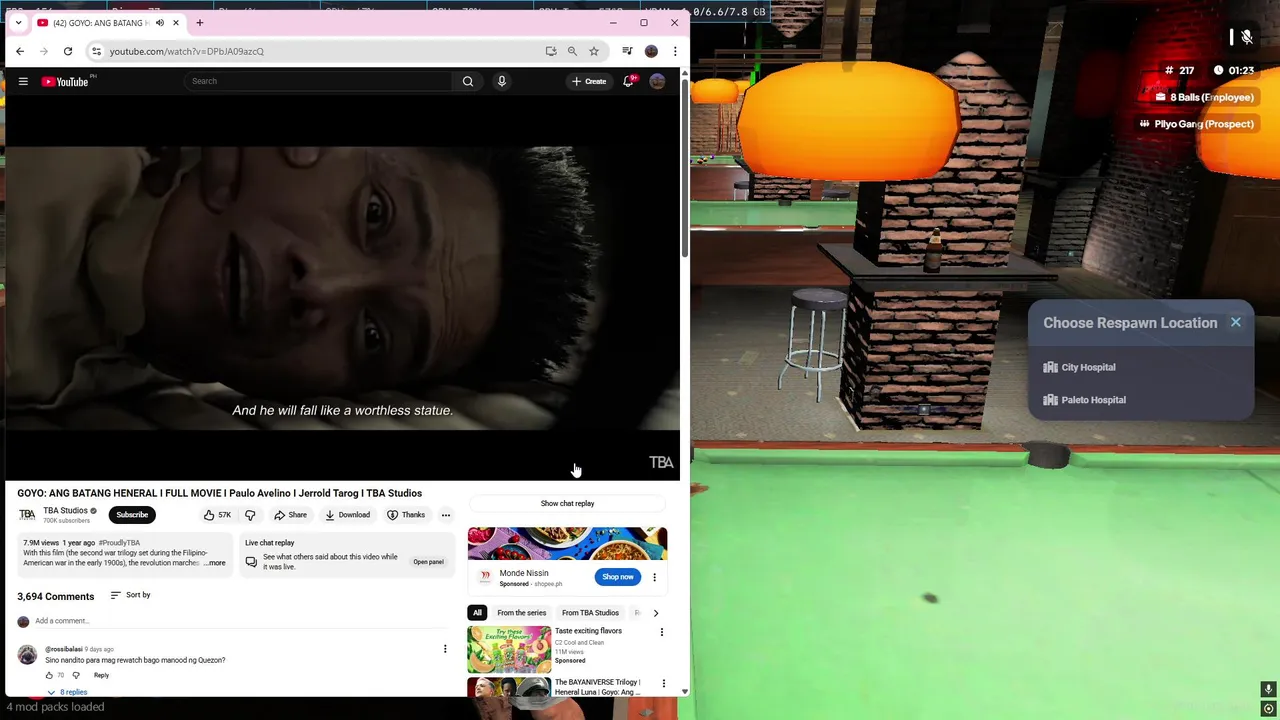
Task: Open options for Taste exciting flavors
Action: pyautogui.click(x=661, y=632)
